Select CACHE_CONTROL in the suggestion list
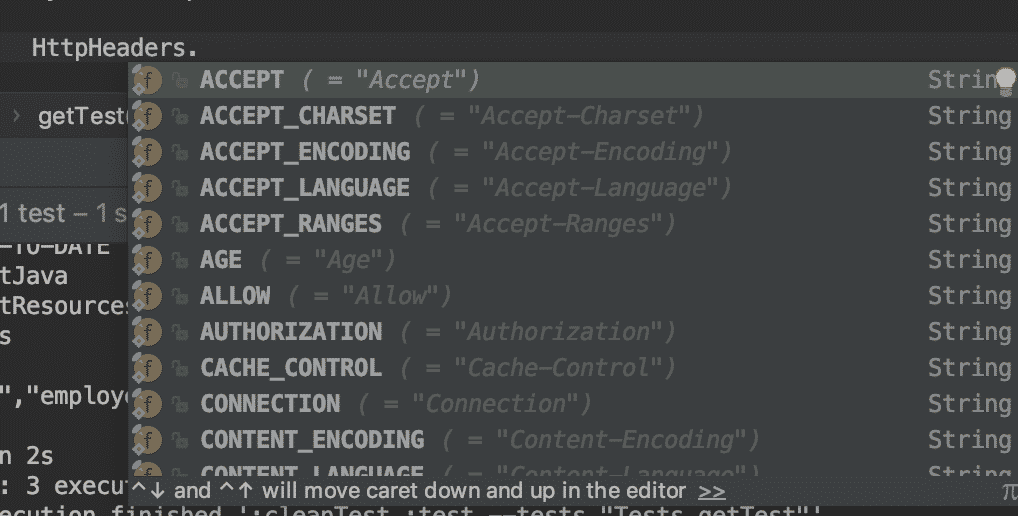This screenshot has width=1018, height=516. pos(290,368)
